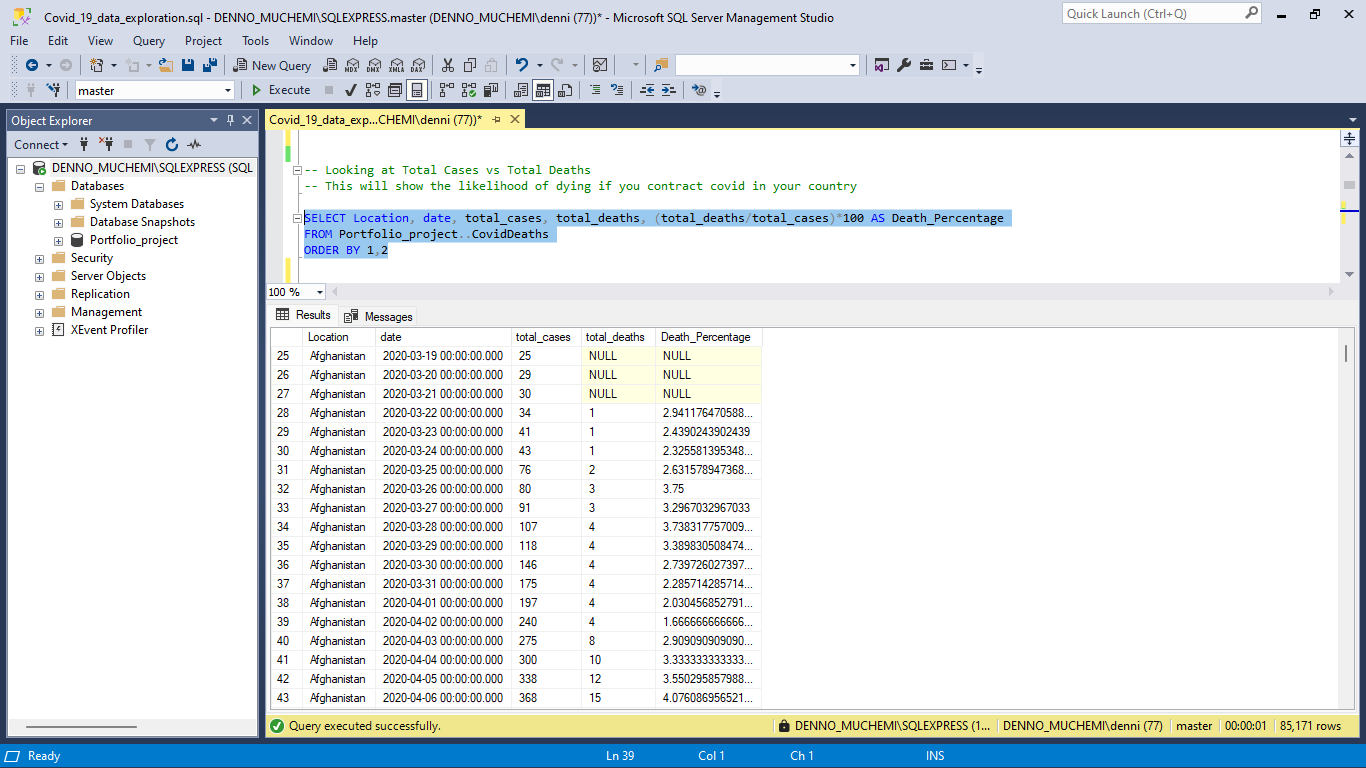Toggle Include Live Query Statistics
The height and width of the screenshot is (768, 1366).
(469, 90)
